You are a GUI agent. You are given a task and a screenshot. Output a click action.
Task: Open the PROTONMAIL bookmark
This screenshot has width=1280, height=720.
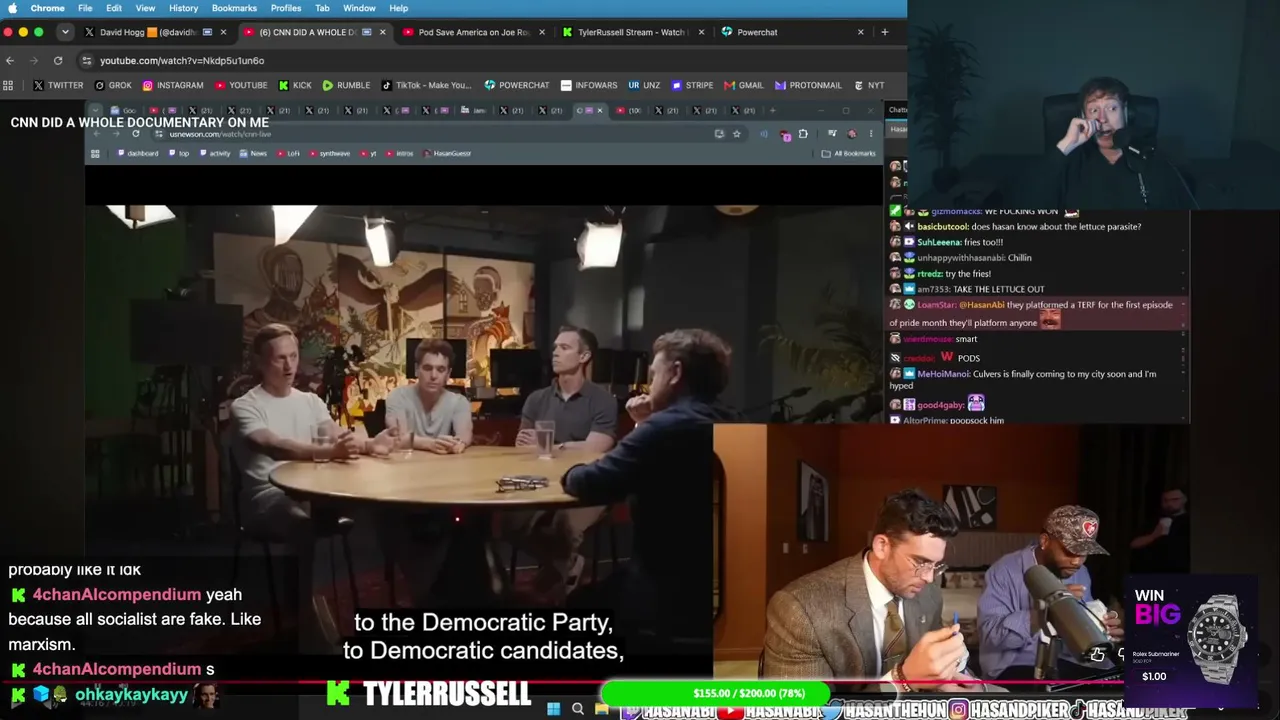click(x=807, y=85)
